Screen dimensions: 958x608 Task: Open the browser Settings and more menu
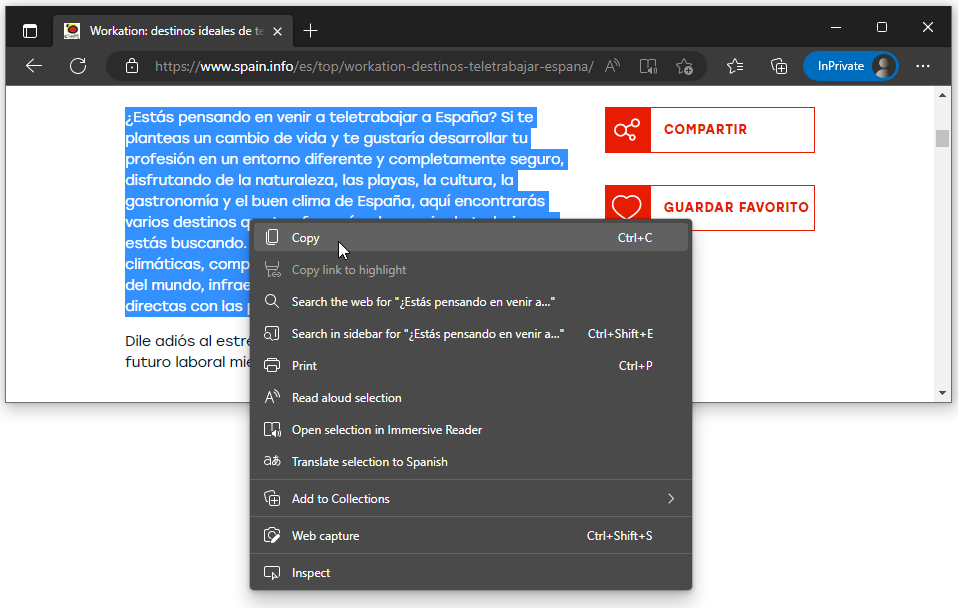point(922,65)
